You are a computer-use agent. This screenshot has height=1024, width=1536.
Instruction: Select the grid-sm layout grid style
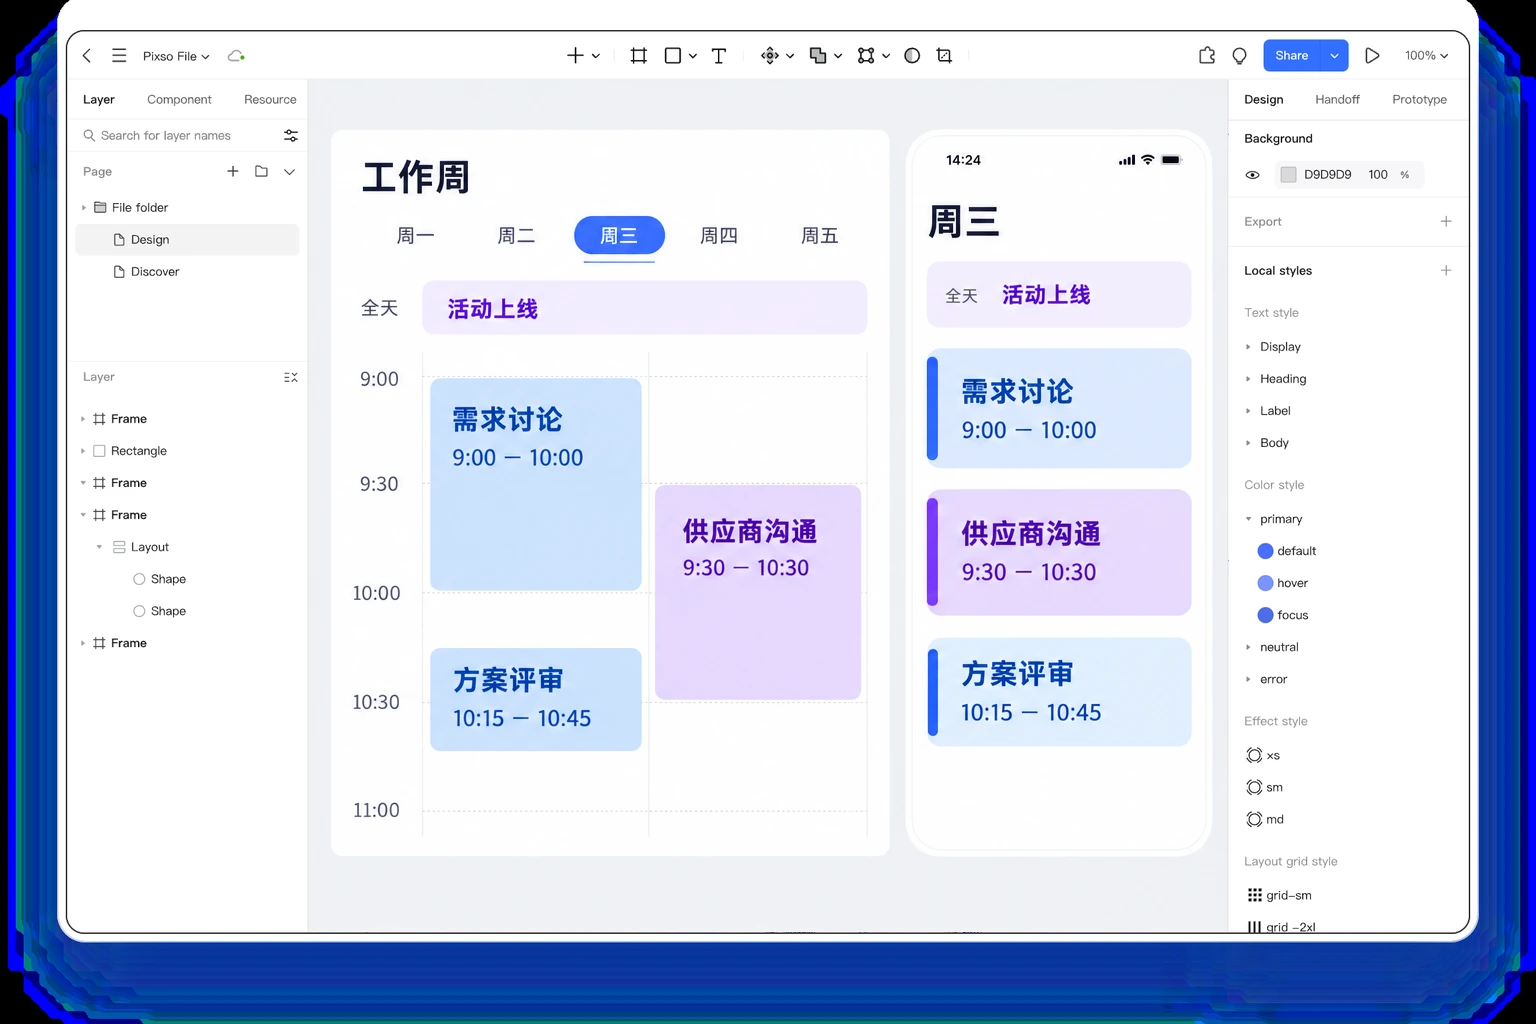click(1279, 895)
